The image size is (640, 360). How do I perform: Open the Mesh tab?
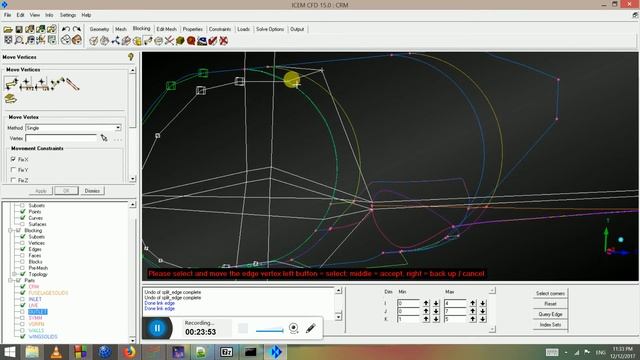click(x=121, y=29)
